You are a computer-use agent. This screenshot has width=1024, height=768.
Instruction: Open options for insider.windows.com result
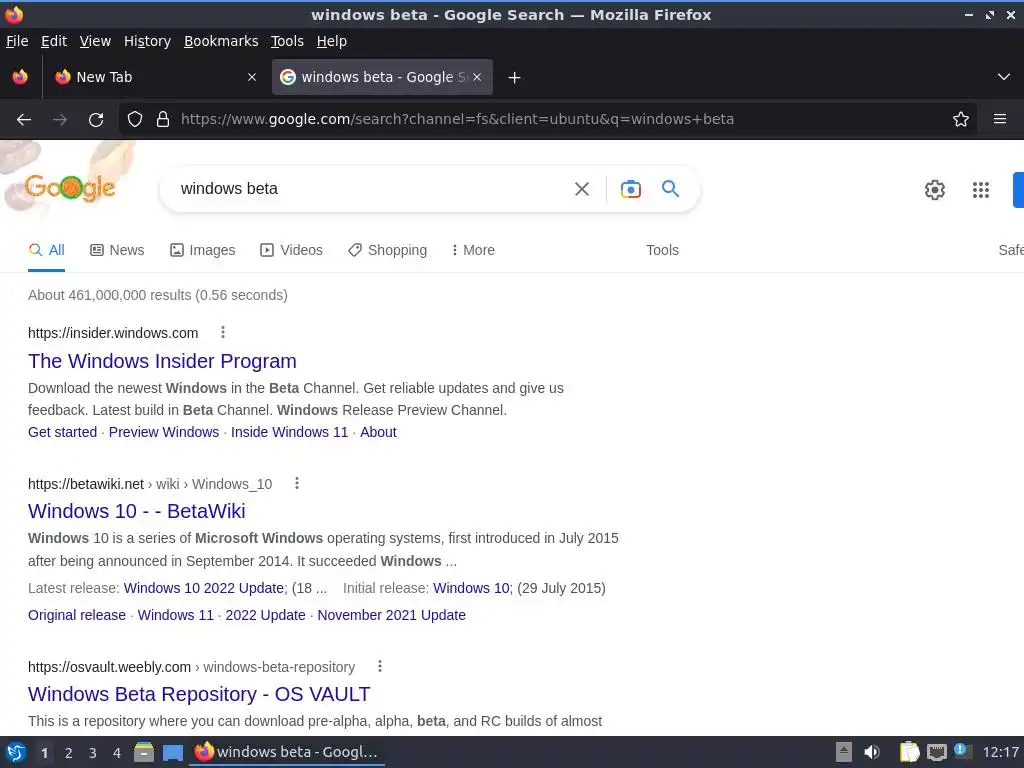coord(223,332)
